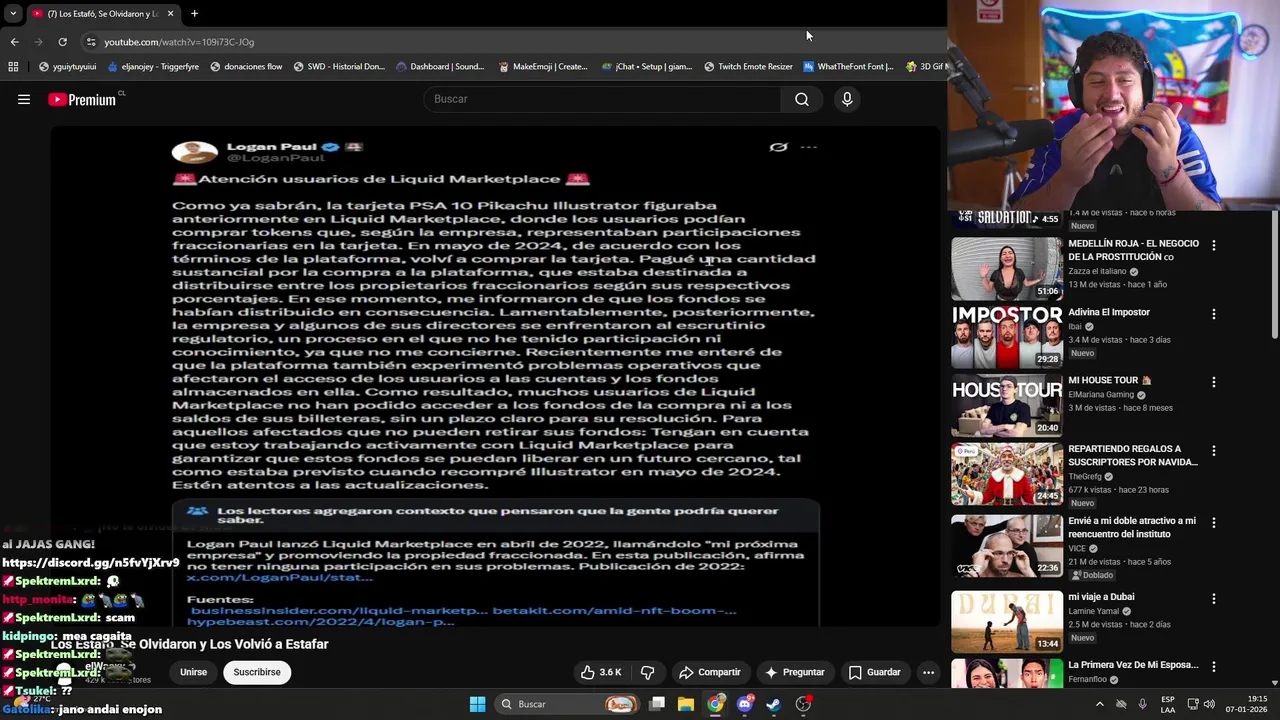
Task: Open the Chrome apps grid icon
Action: [x=13, y=67]
